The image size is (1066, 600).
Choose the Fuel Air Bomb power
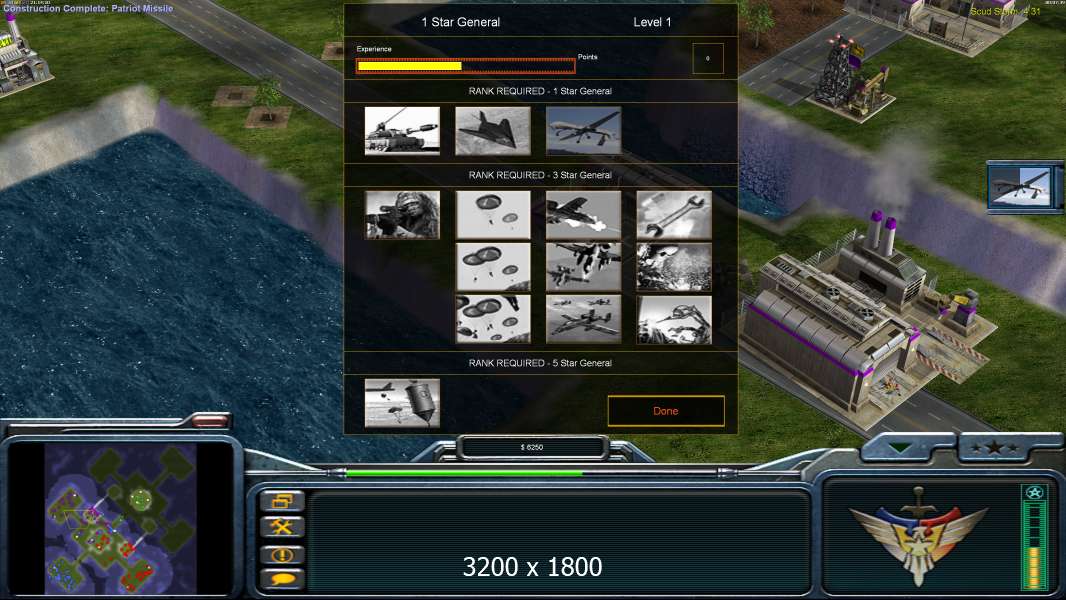pyautogui.click(x=402, y=403)
